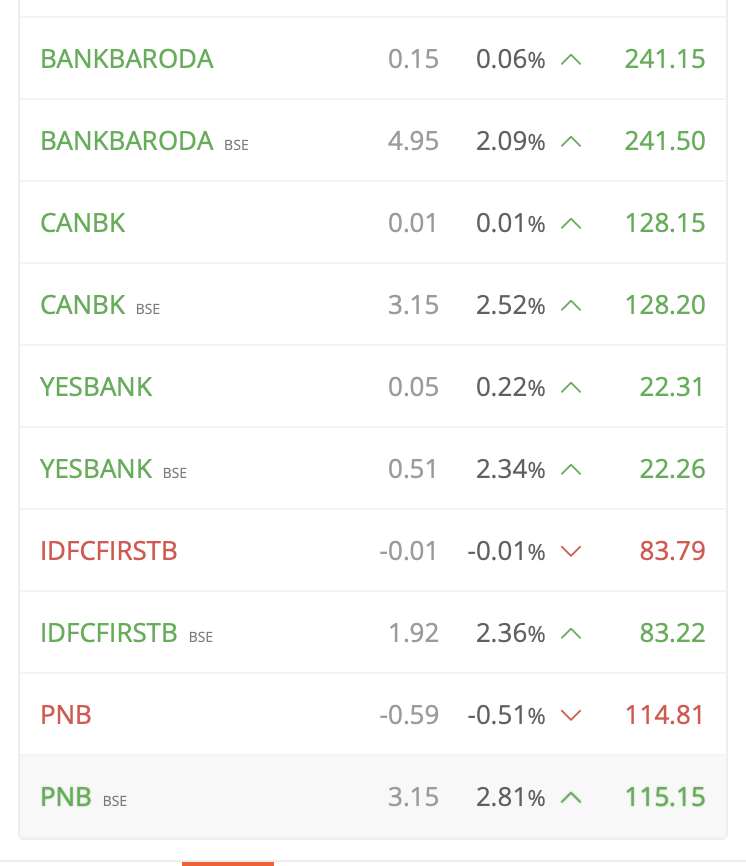The height and width of the screenshot is (866, 746).
Task: Click green up arrow beside 2.81%
Action: pos(571,798)
